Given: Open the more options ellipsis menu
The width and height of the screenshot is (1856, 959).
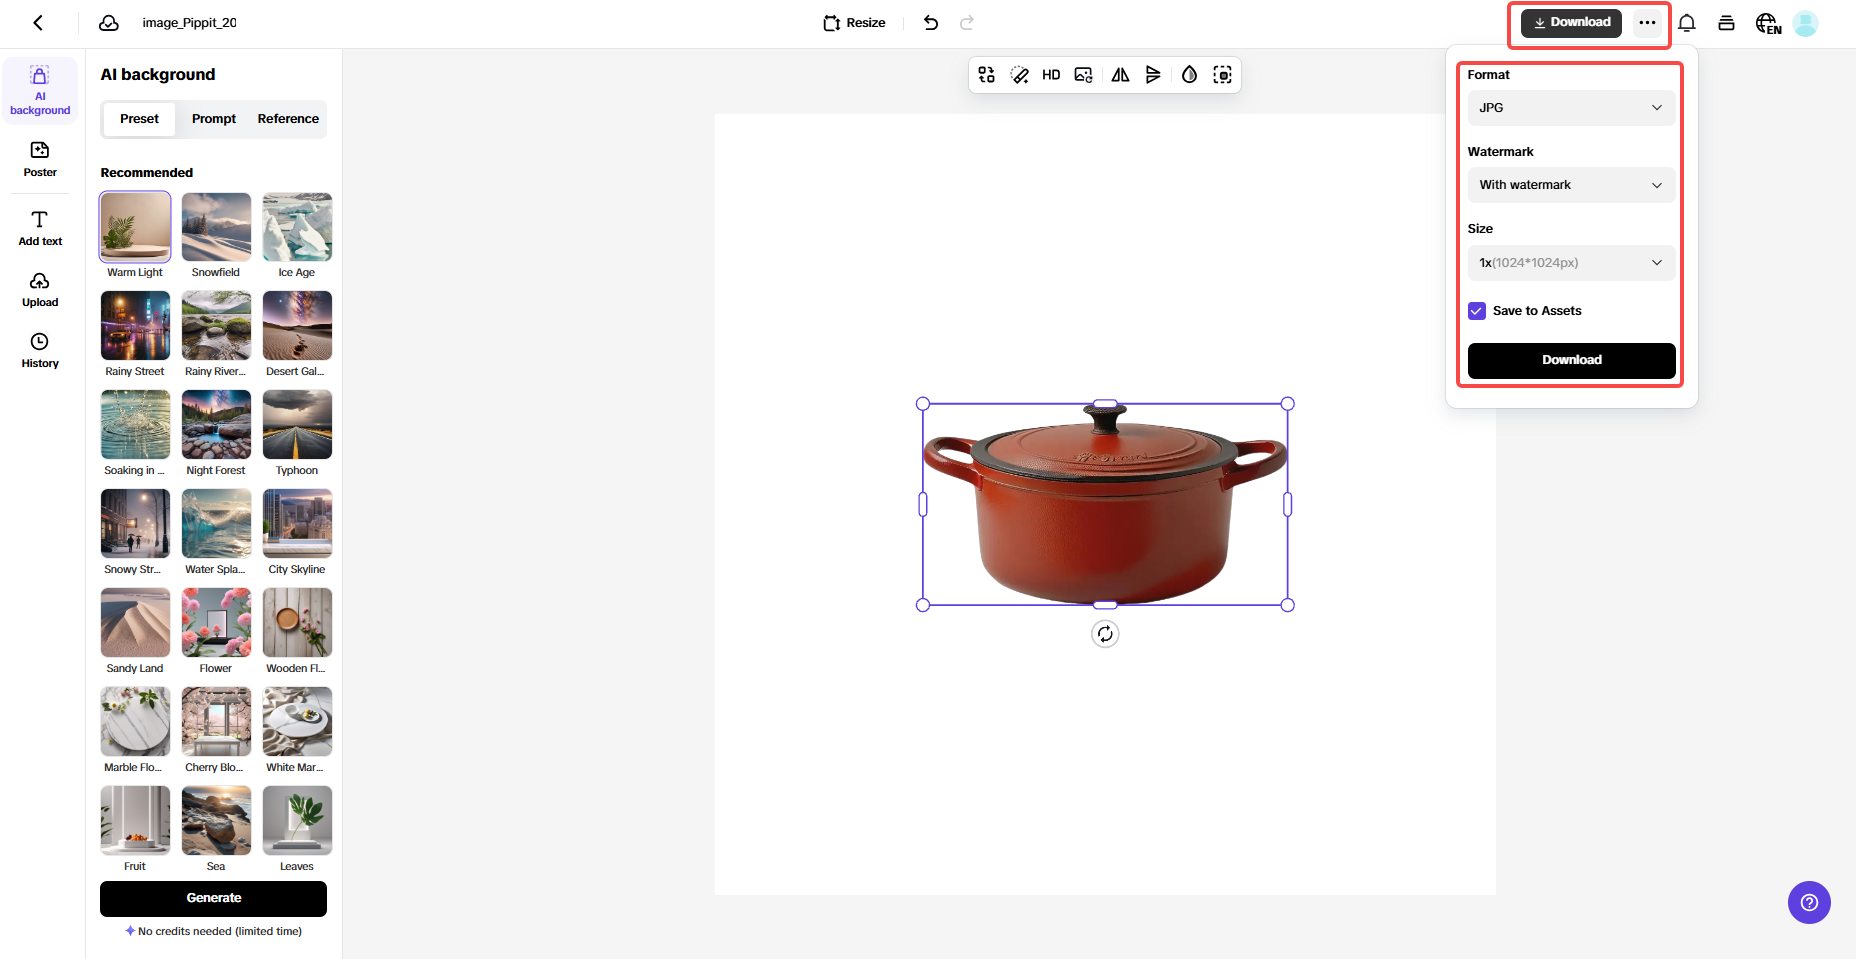Looking at the screenshot, I should [1647, 23].
